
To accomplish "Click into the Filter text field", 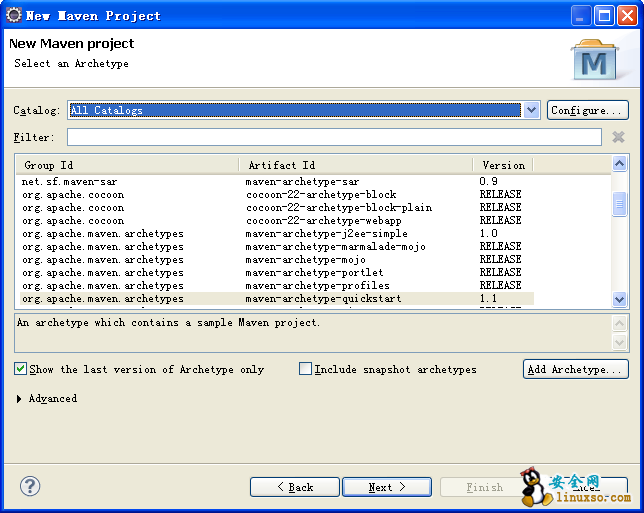I will (x=333, y=137).
